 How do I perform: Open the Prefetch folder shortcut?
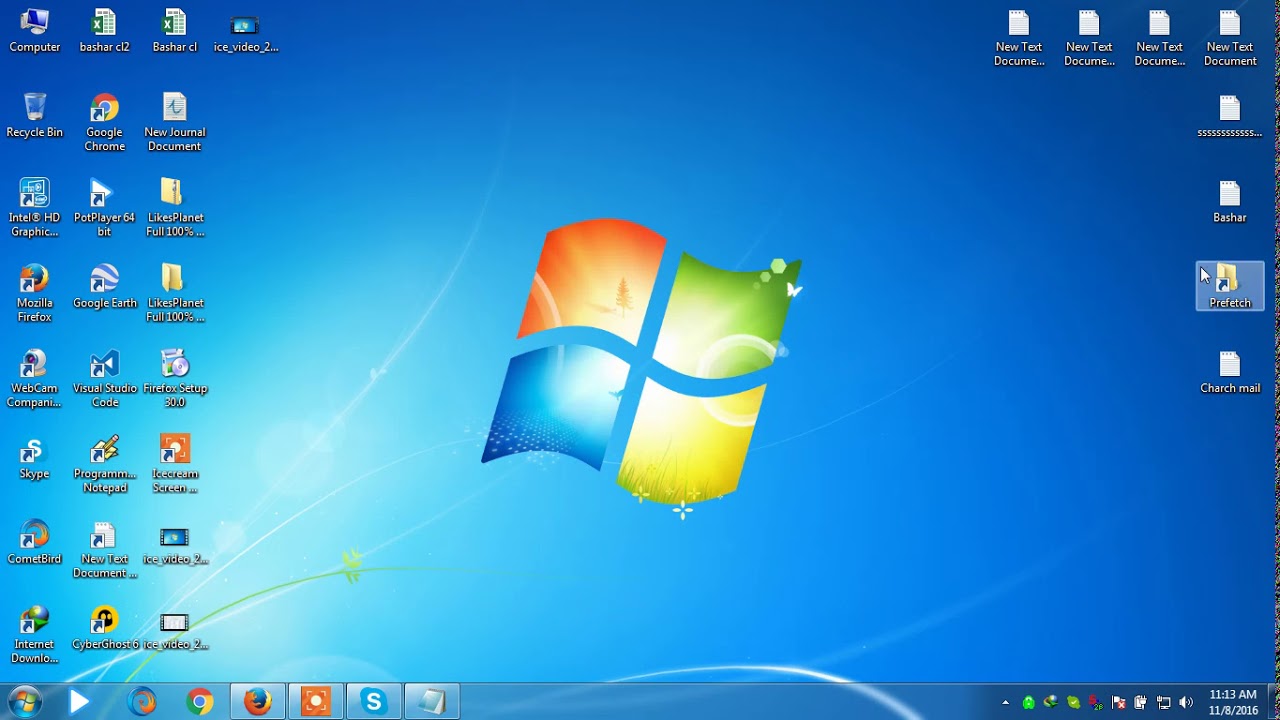point(1230,286)
